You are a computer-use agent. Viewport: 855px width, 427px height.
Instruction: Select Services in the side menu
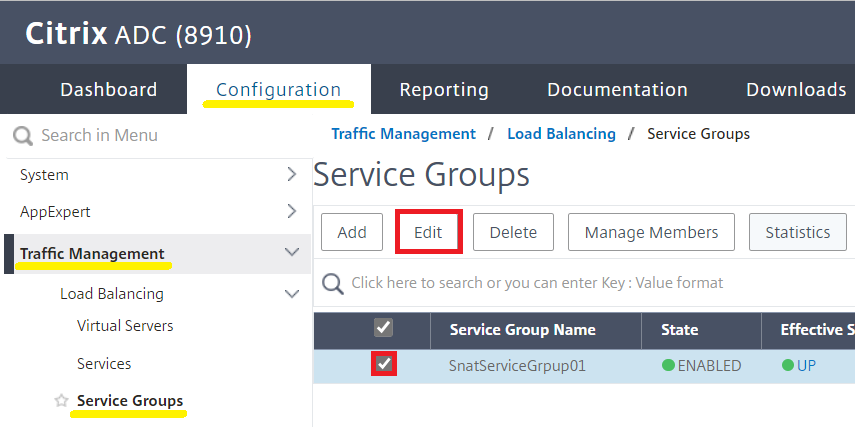coord(104,364)
